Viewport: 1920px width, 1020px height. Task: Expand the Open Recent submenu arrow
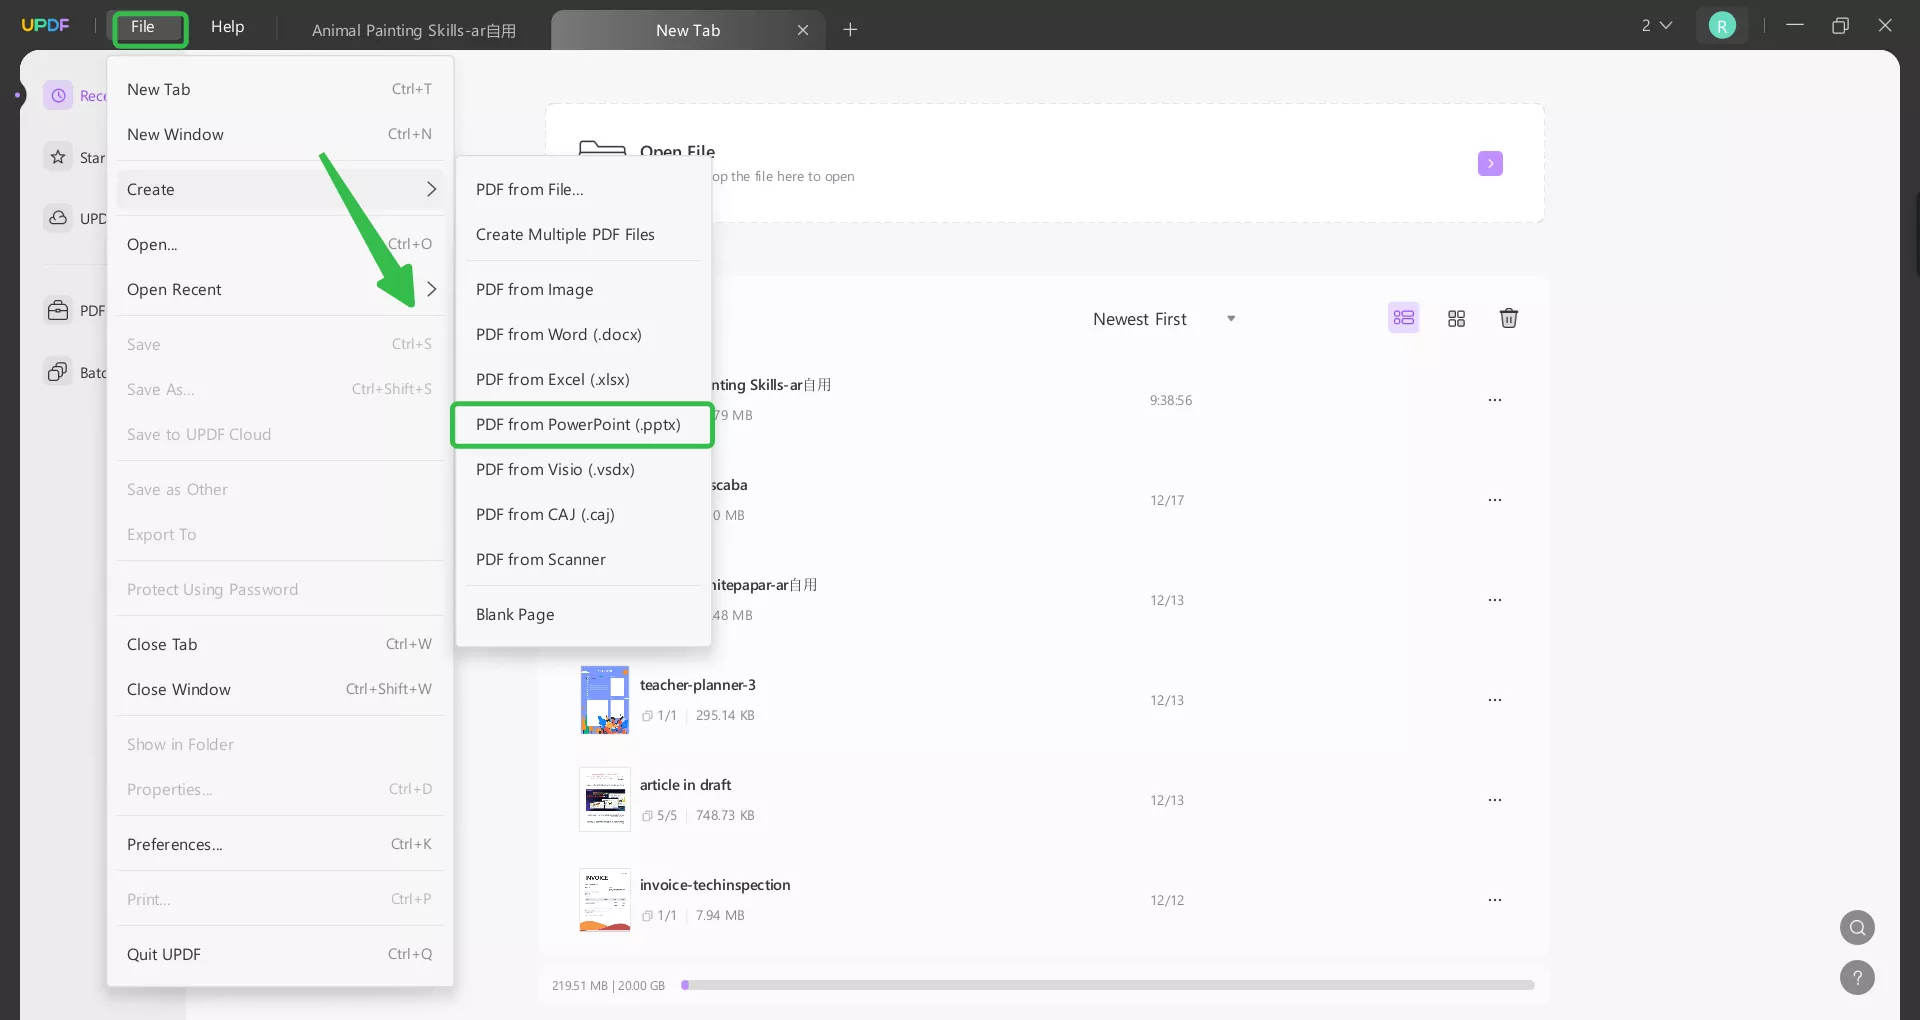coord(431,289)
